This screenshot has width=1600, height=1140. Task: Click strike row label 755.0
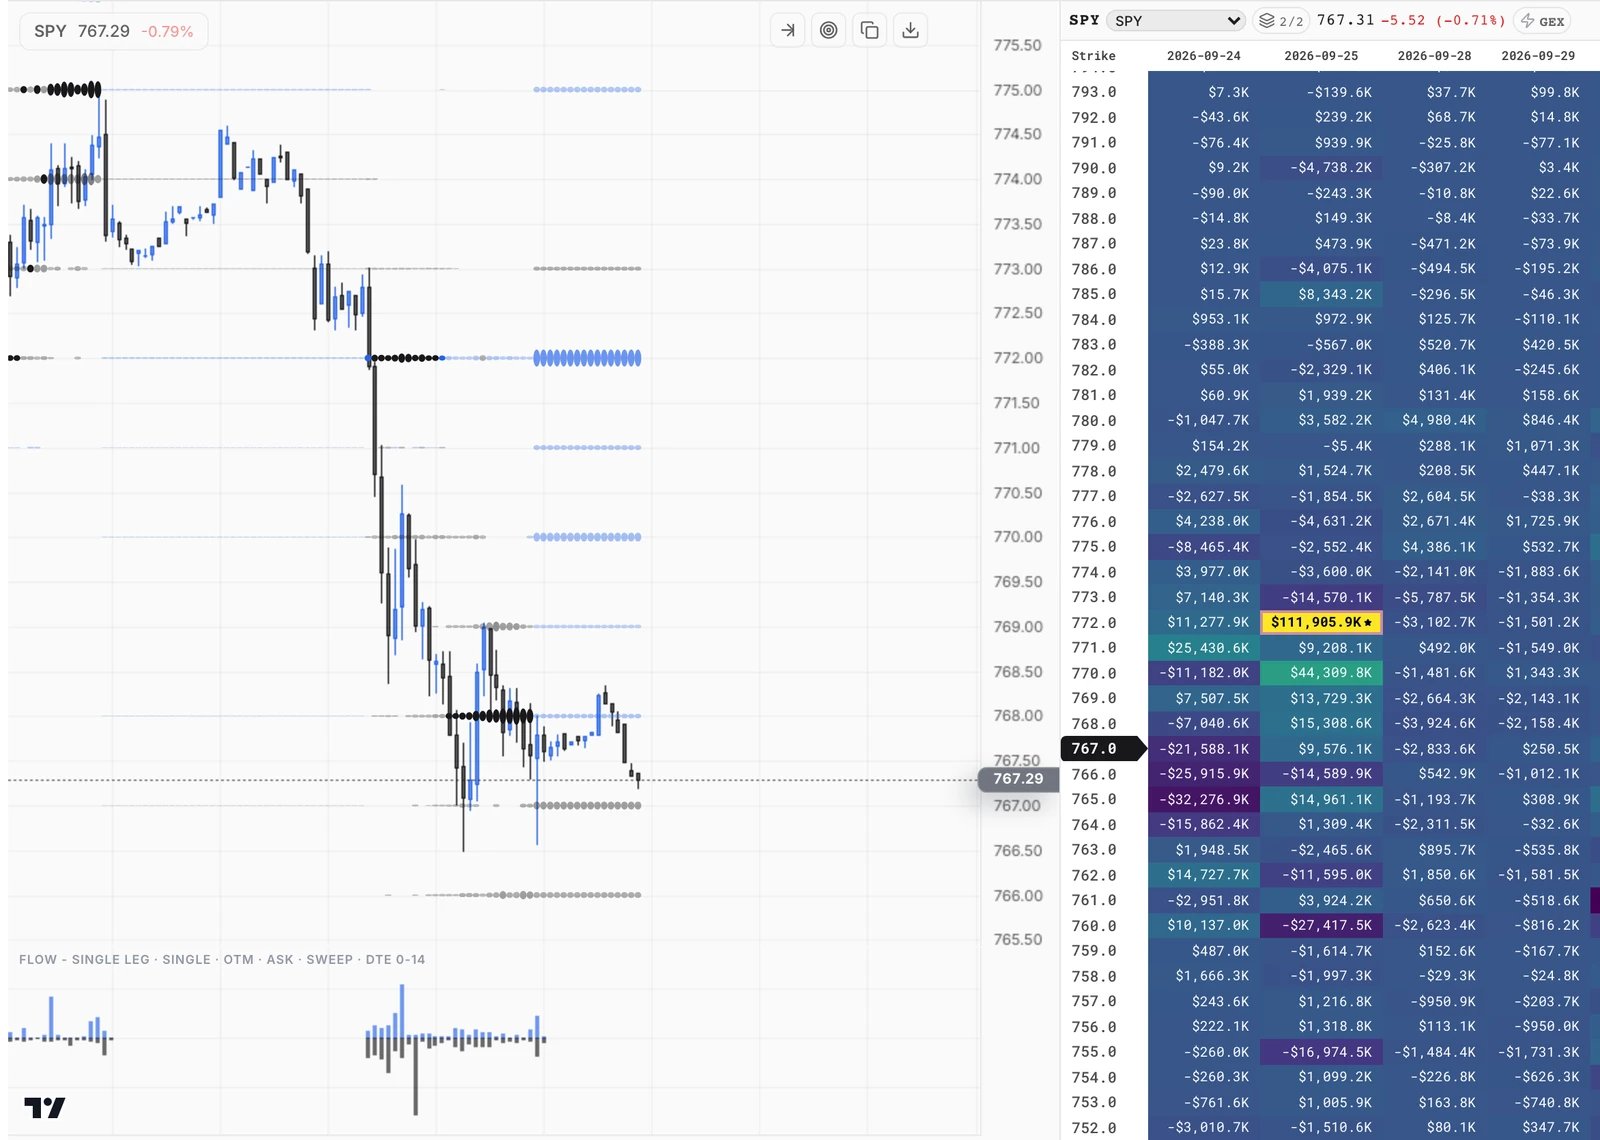[1094, 1052]
